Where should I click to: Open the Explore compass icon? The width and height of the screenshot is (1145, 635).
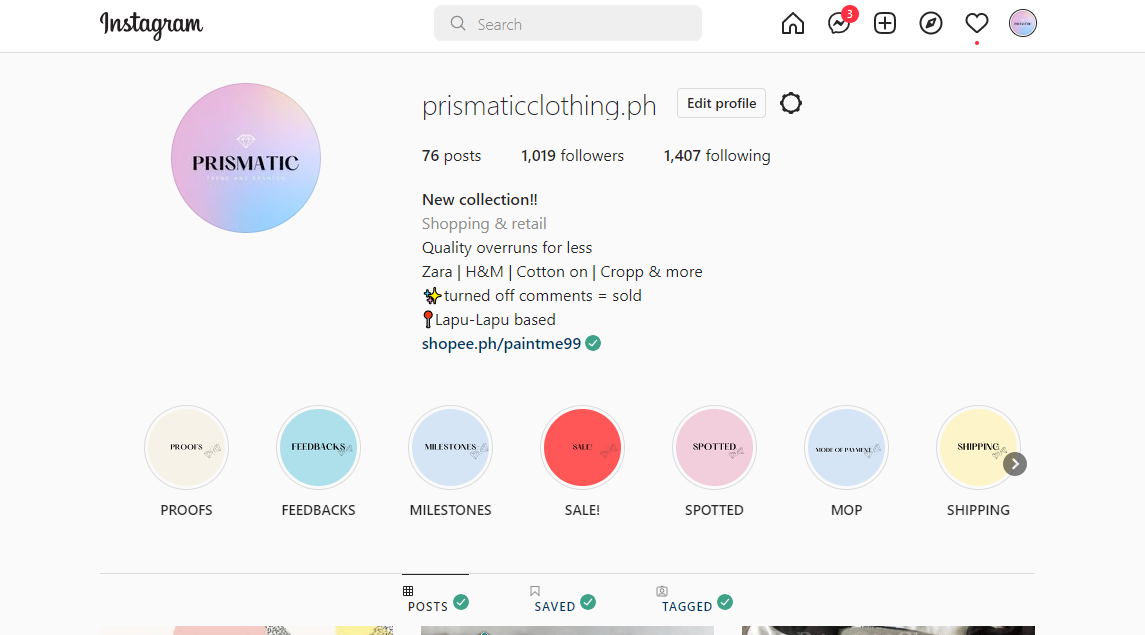[931, 24]
